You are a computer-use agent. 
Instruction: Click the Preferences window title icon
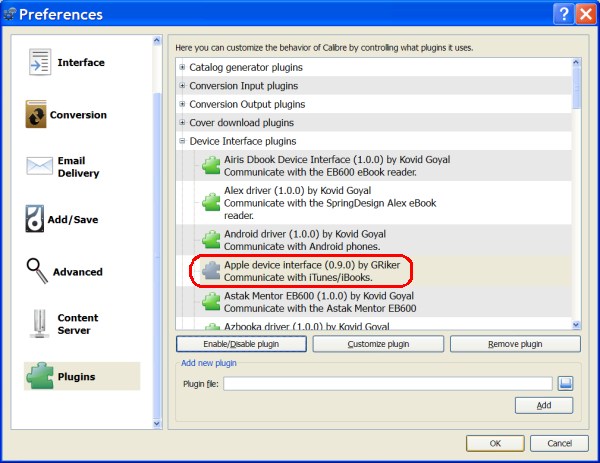pyautogui.click(x=10, y=14)
